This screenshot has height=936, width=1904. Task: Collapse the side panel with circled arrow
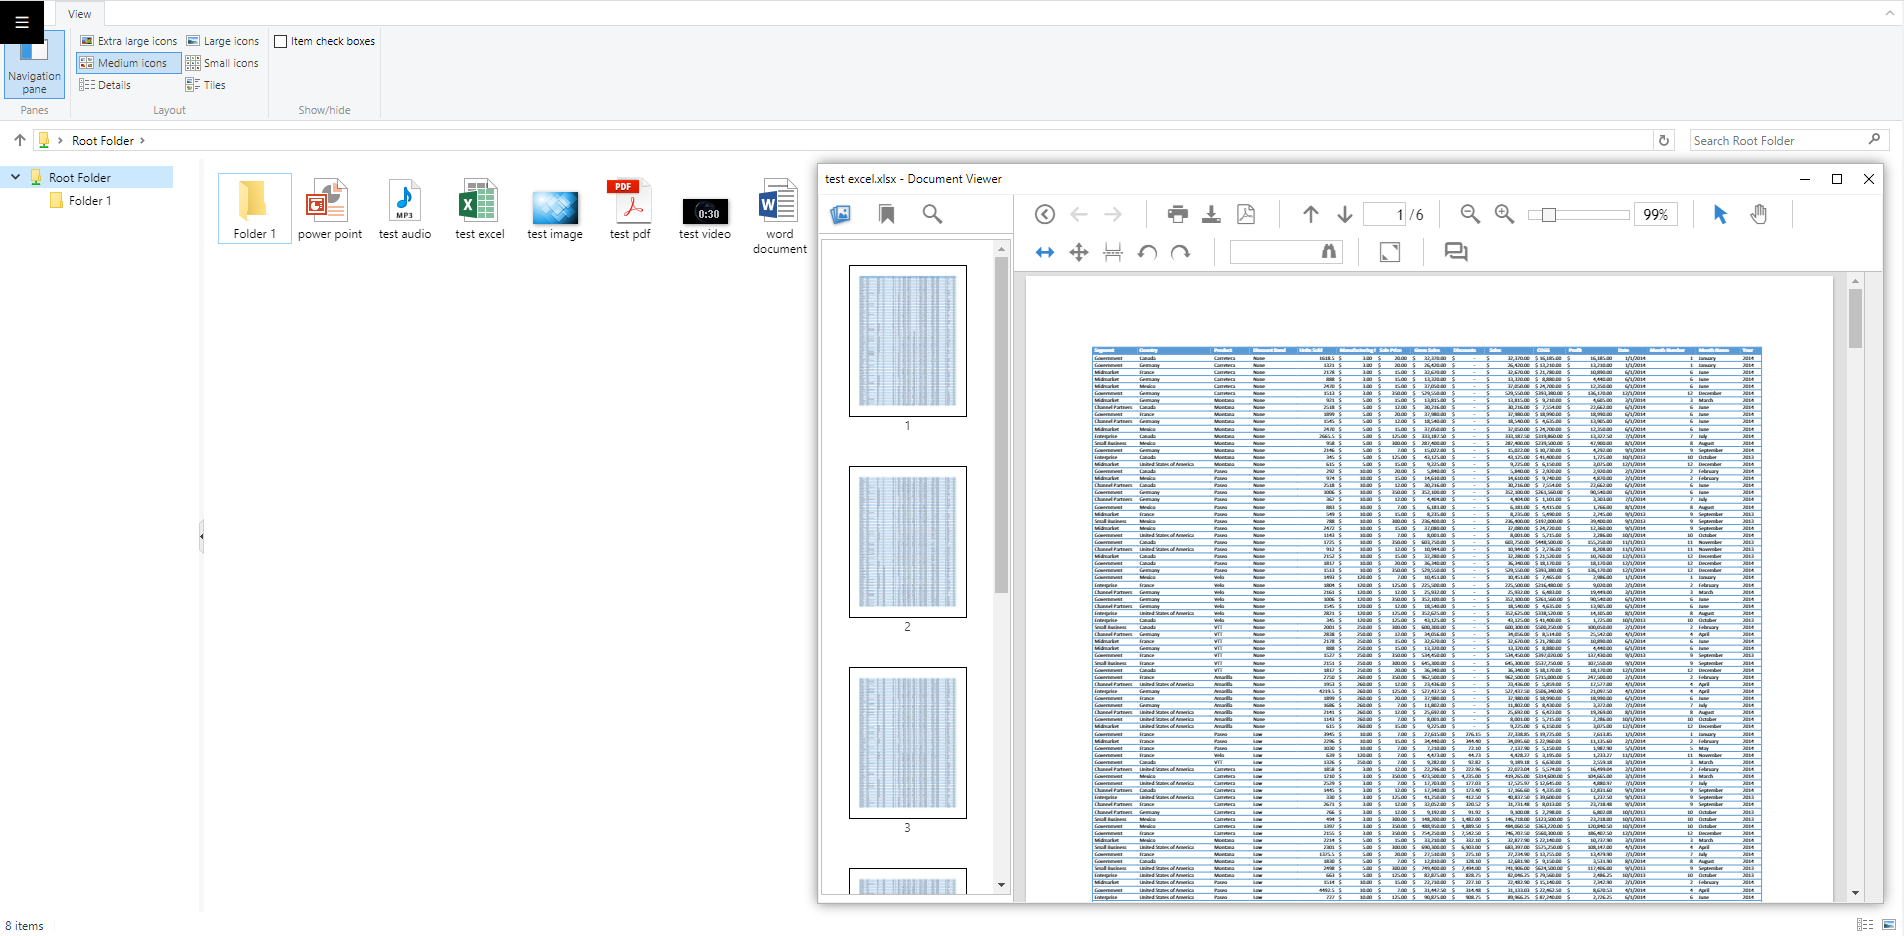pyautogui.click(x=1045, y=214)
